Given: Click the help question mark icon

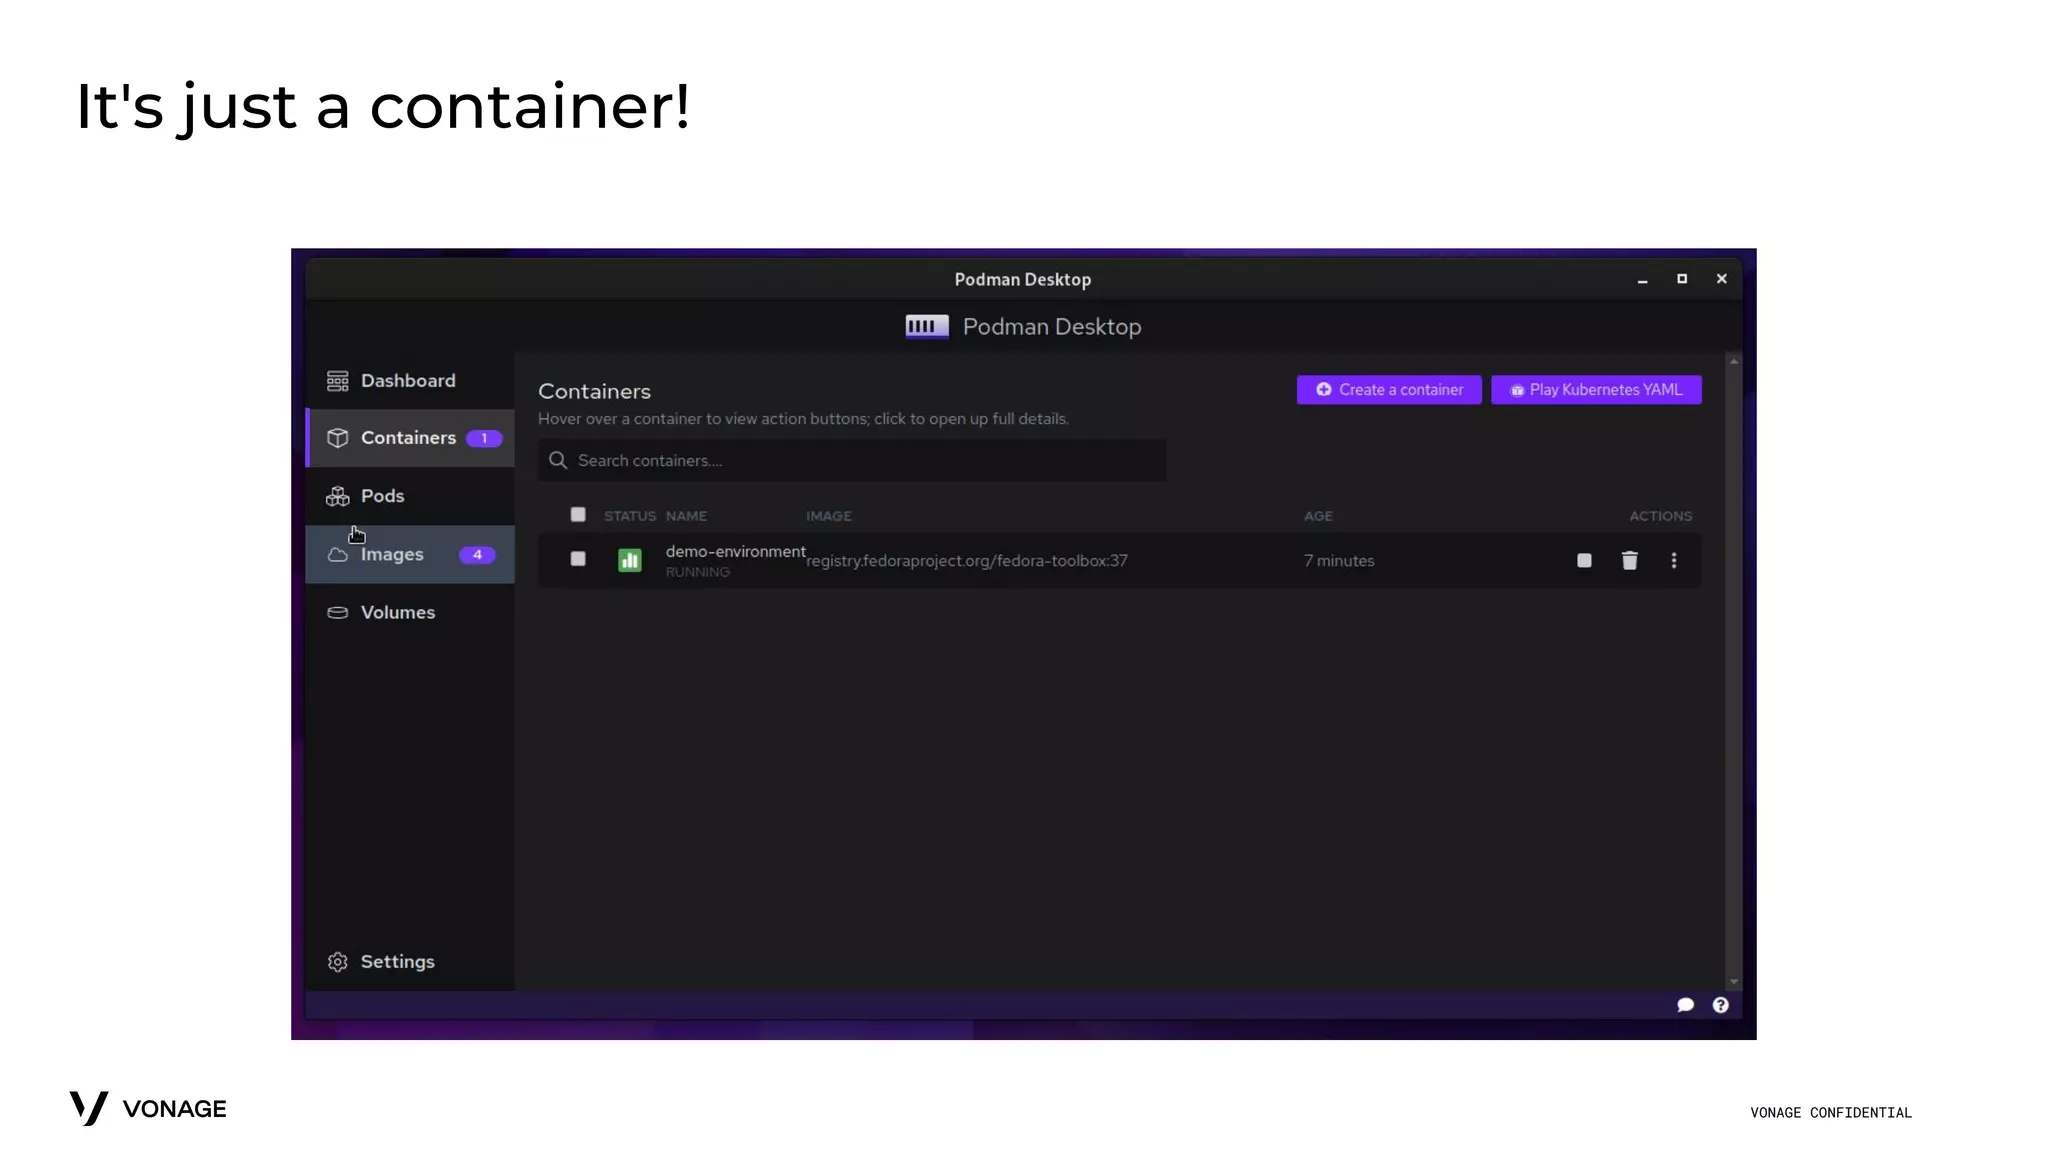Looking at the screenshot, I should [x=1720, y=1005].
